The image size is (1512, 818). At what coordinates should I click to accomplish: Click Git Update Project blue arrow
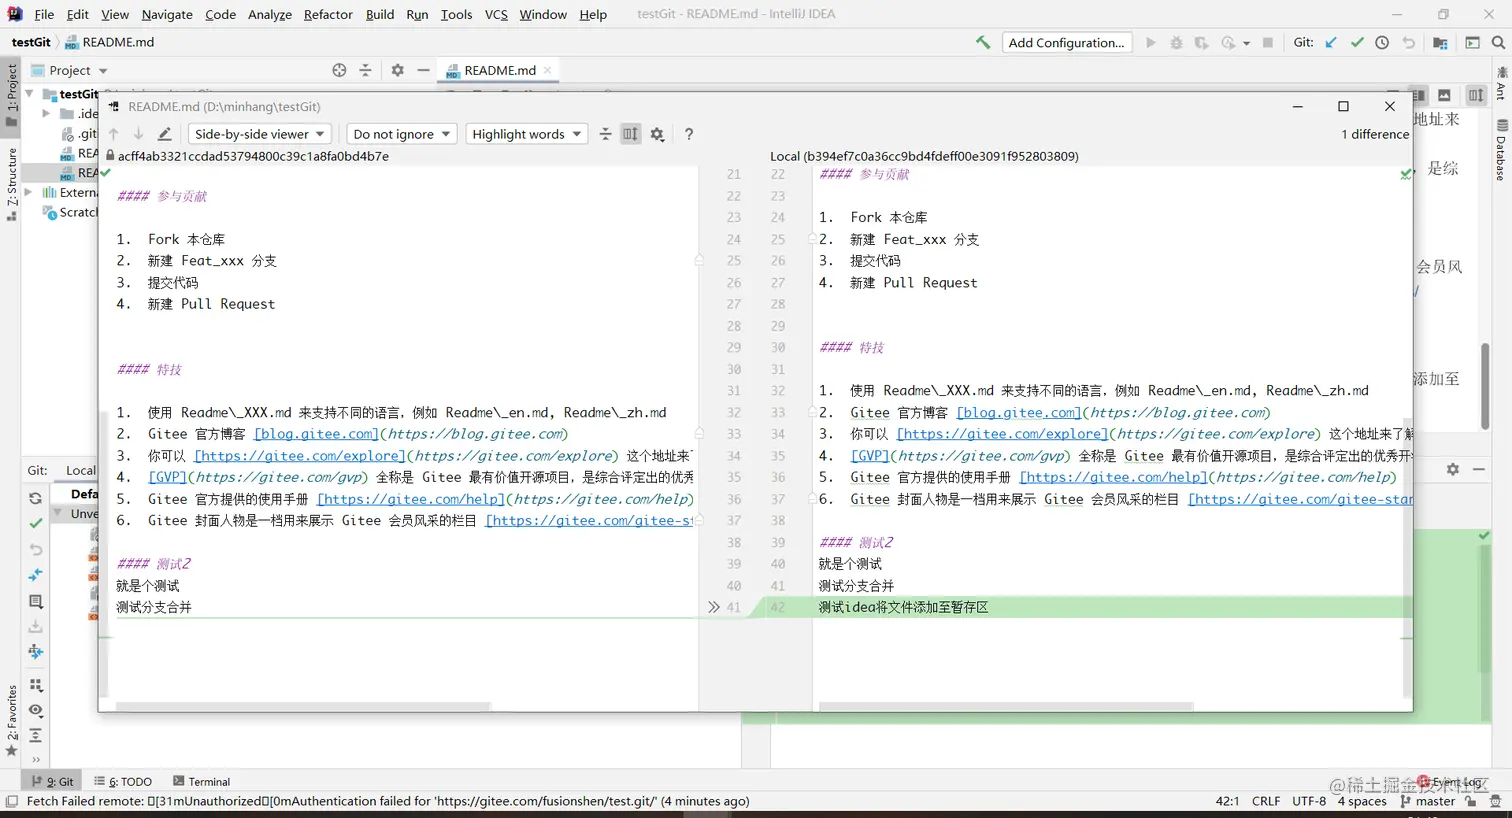[x=1331, y=42]
